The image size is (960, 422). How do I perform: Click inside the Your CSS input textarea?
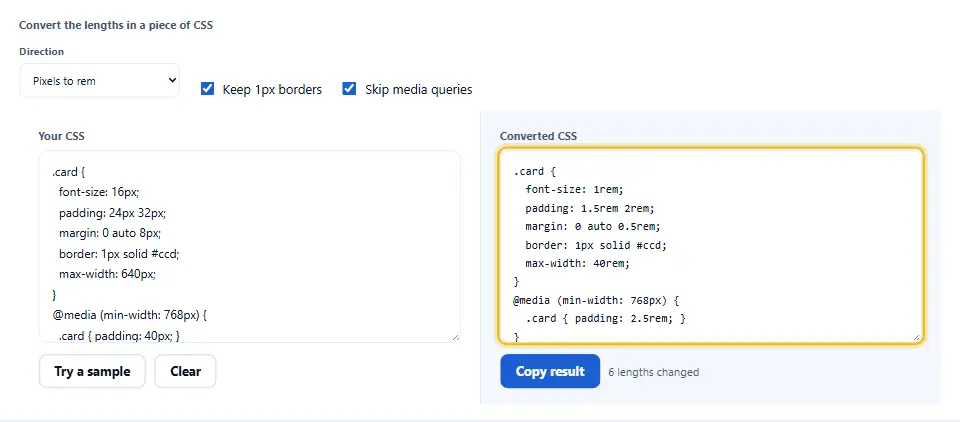tap(250, 246)
